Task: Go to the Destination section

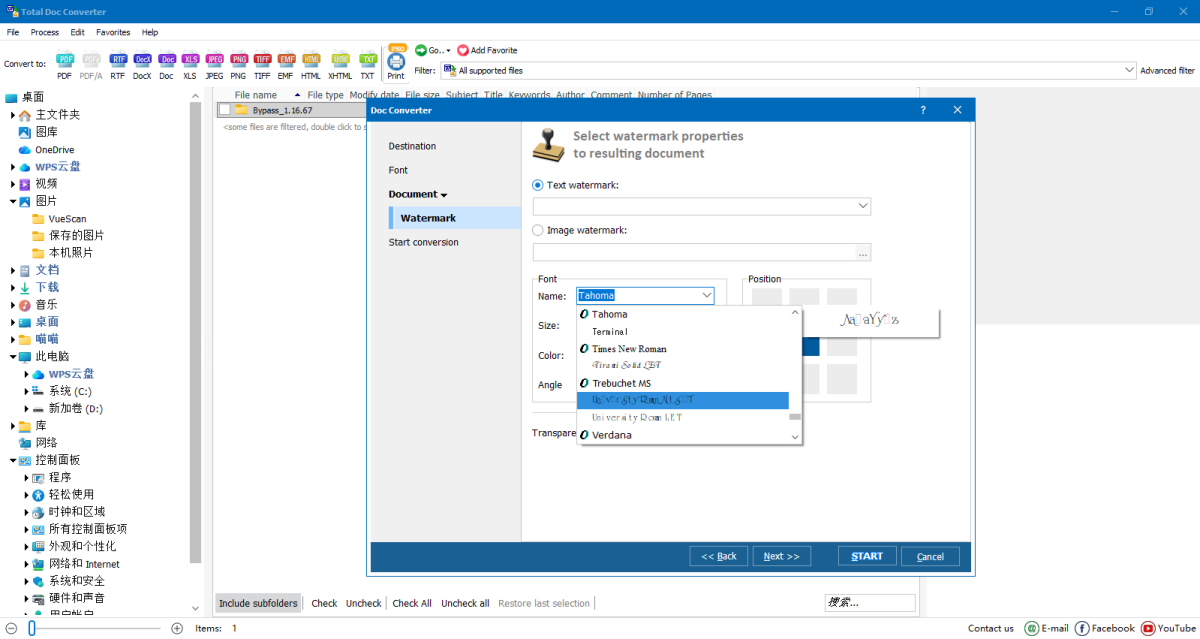Action: click(x=412, y=146)
